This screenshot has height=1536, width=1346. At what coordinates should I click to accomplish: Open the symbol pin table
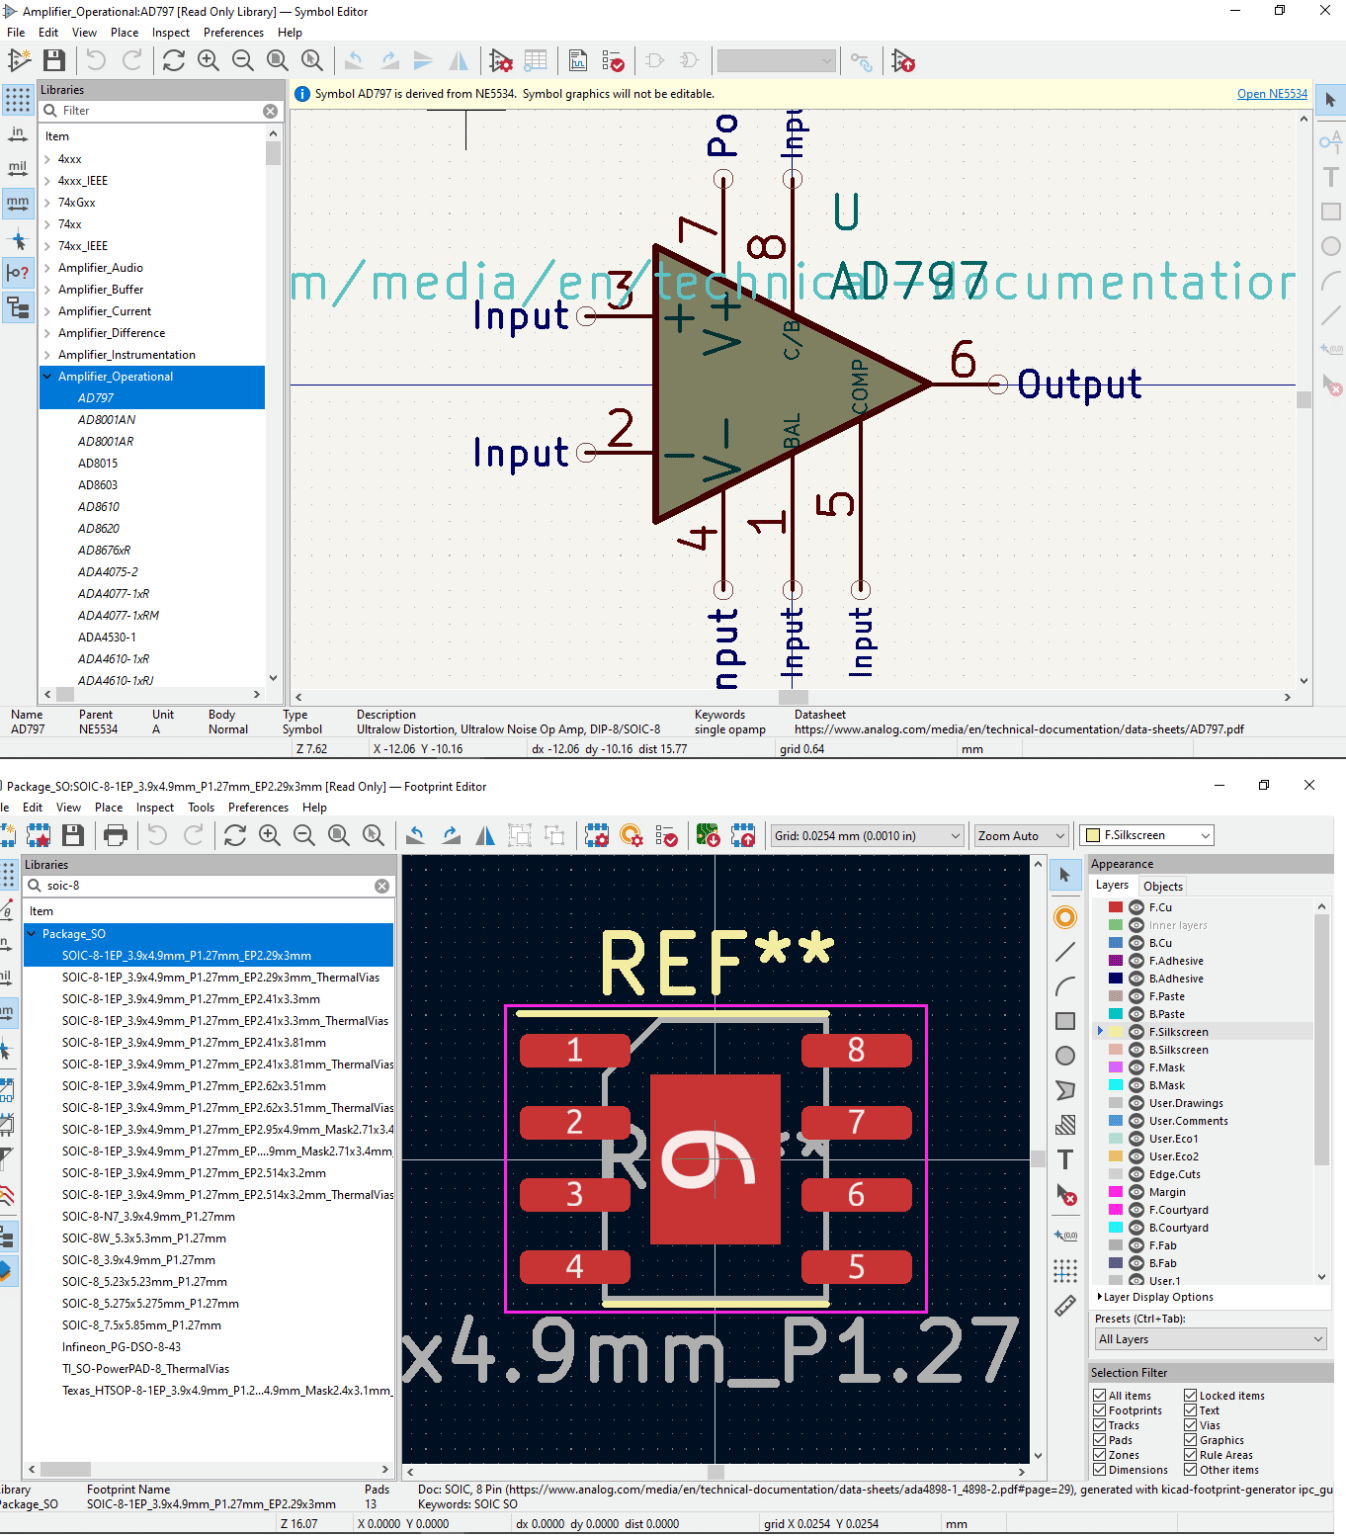point(536,61)
